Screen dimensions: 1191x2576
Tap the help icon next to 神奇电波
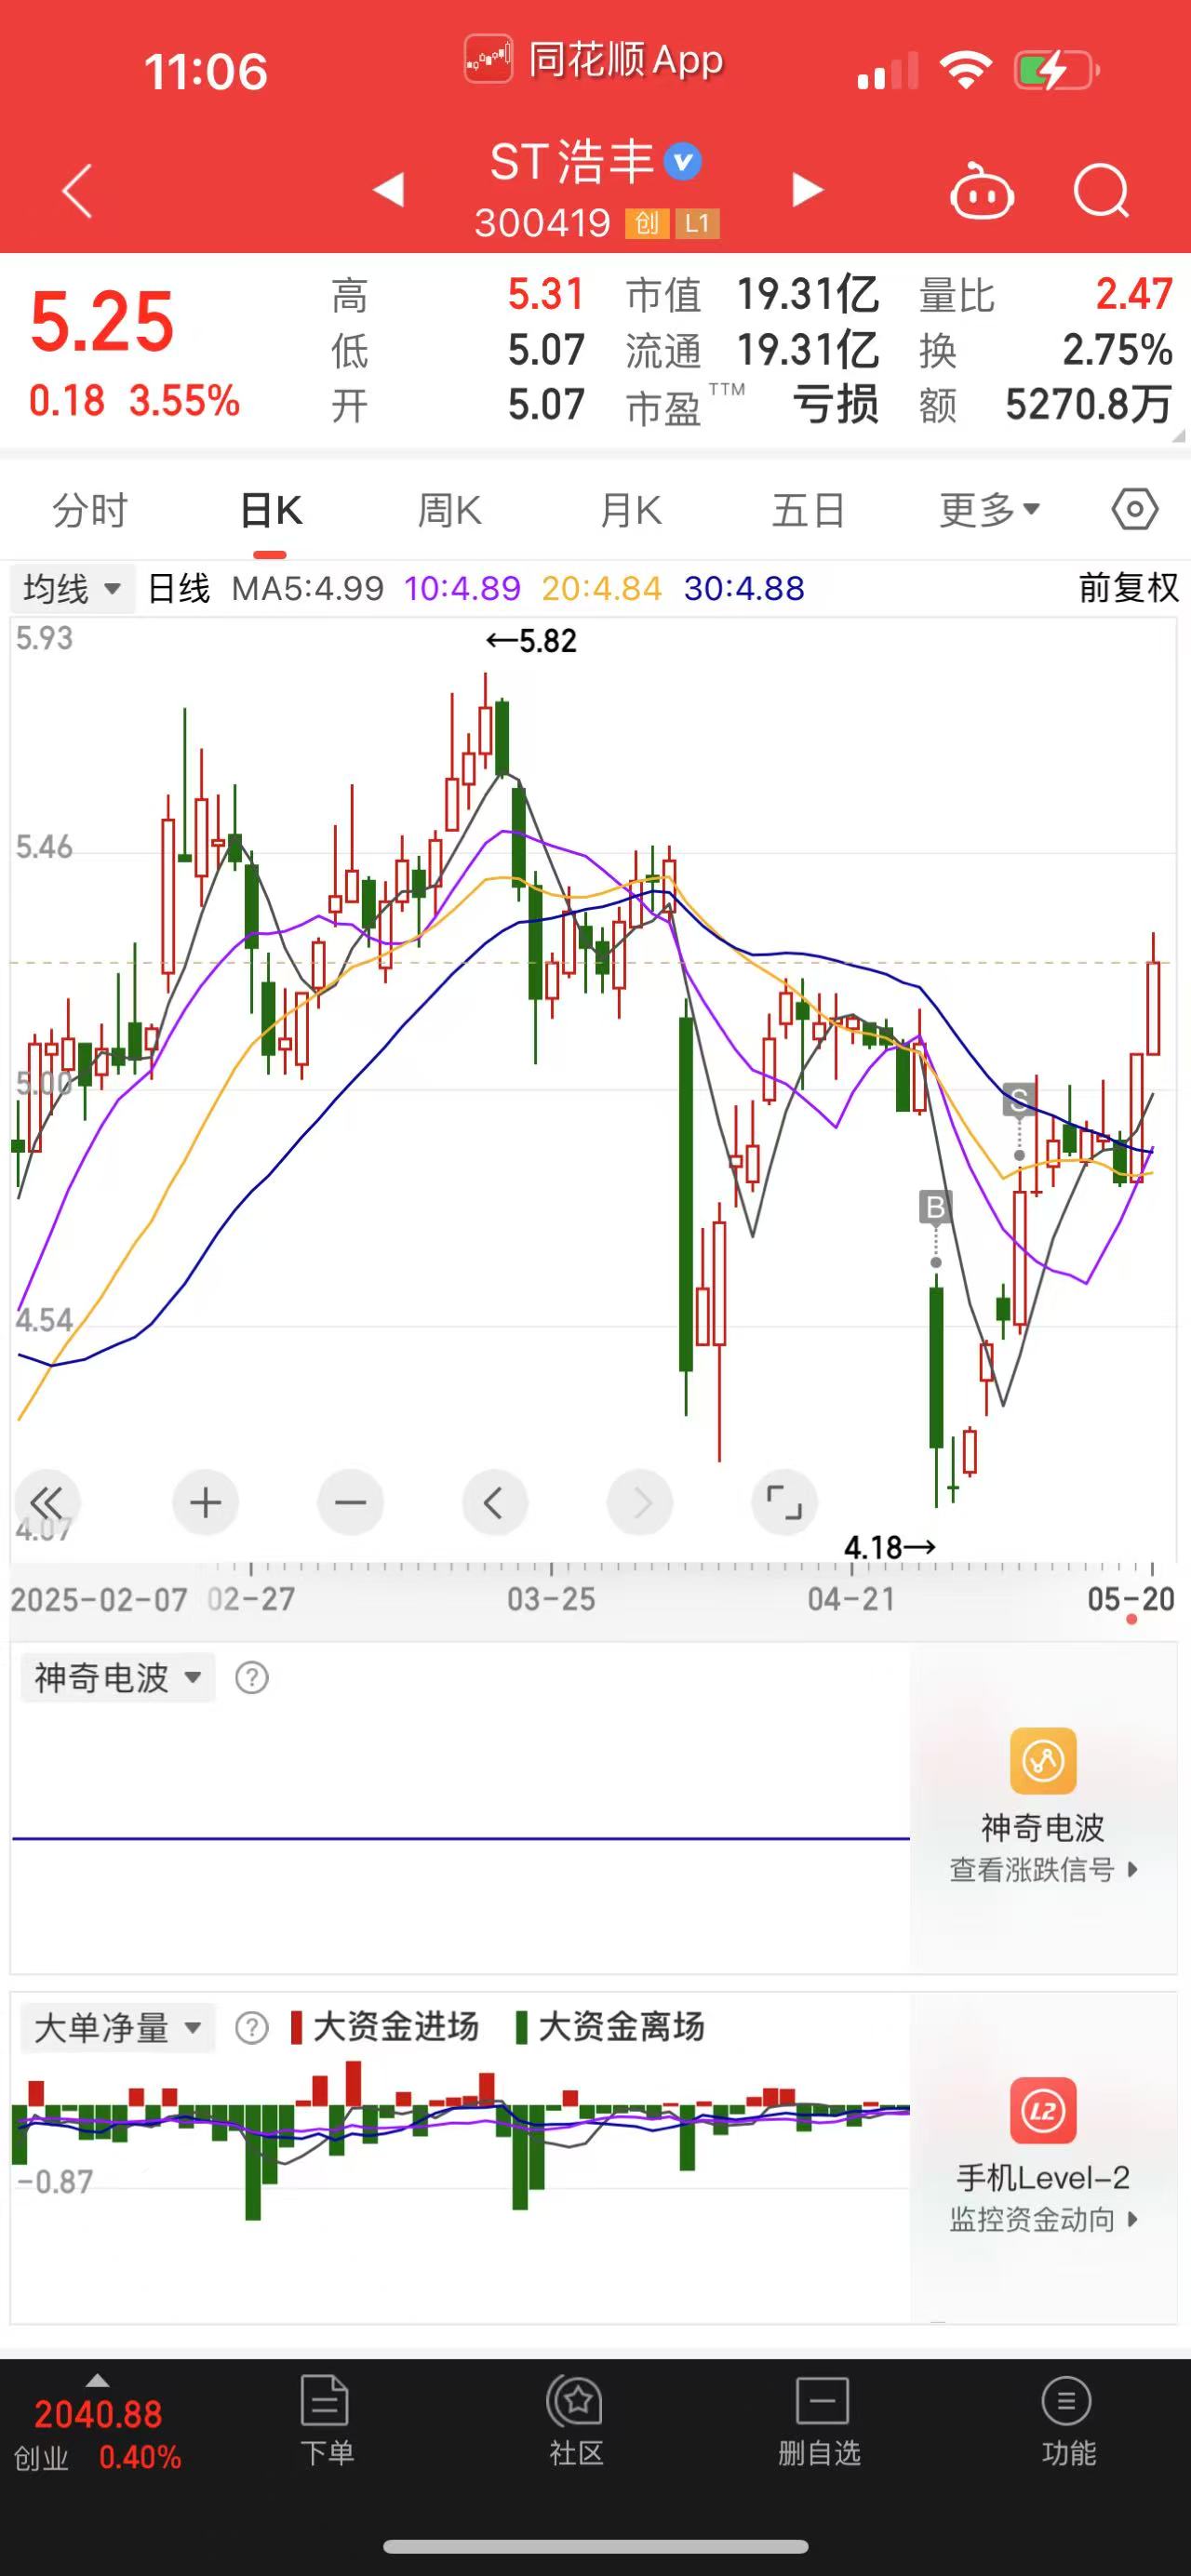pos(251,1677)
